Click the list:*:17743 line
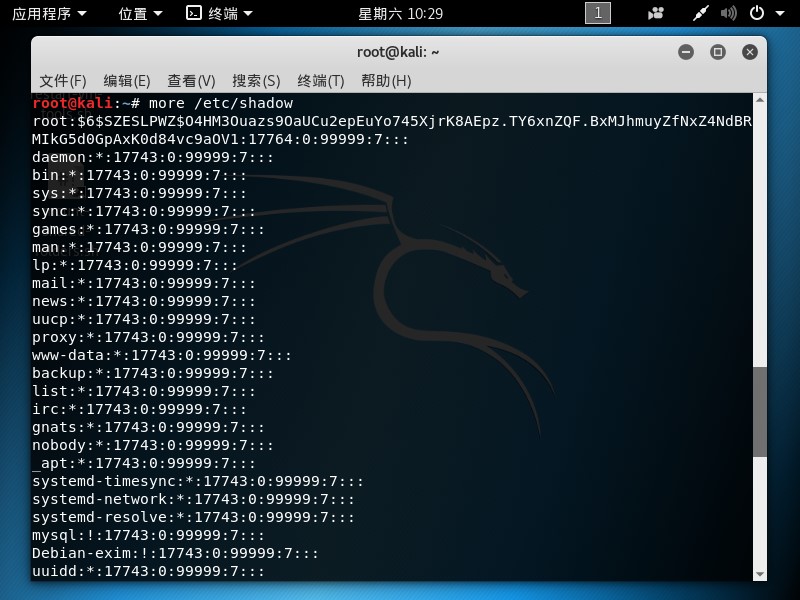The image size is (800, 600). (144, 391)
